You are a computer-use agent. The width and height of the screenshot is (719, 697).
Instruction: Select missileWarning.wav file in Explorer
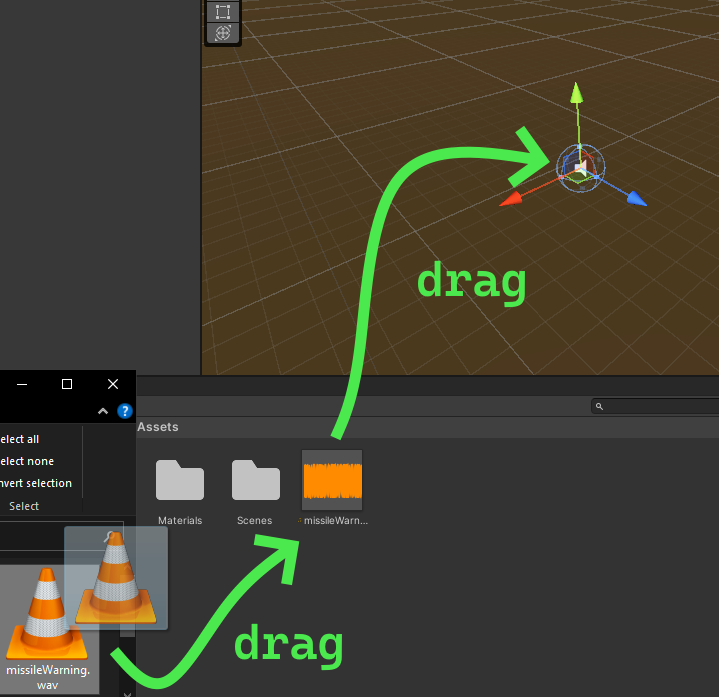pyautogui.click(x=46, y=620)
